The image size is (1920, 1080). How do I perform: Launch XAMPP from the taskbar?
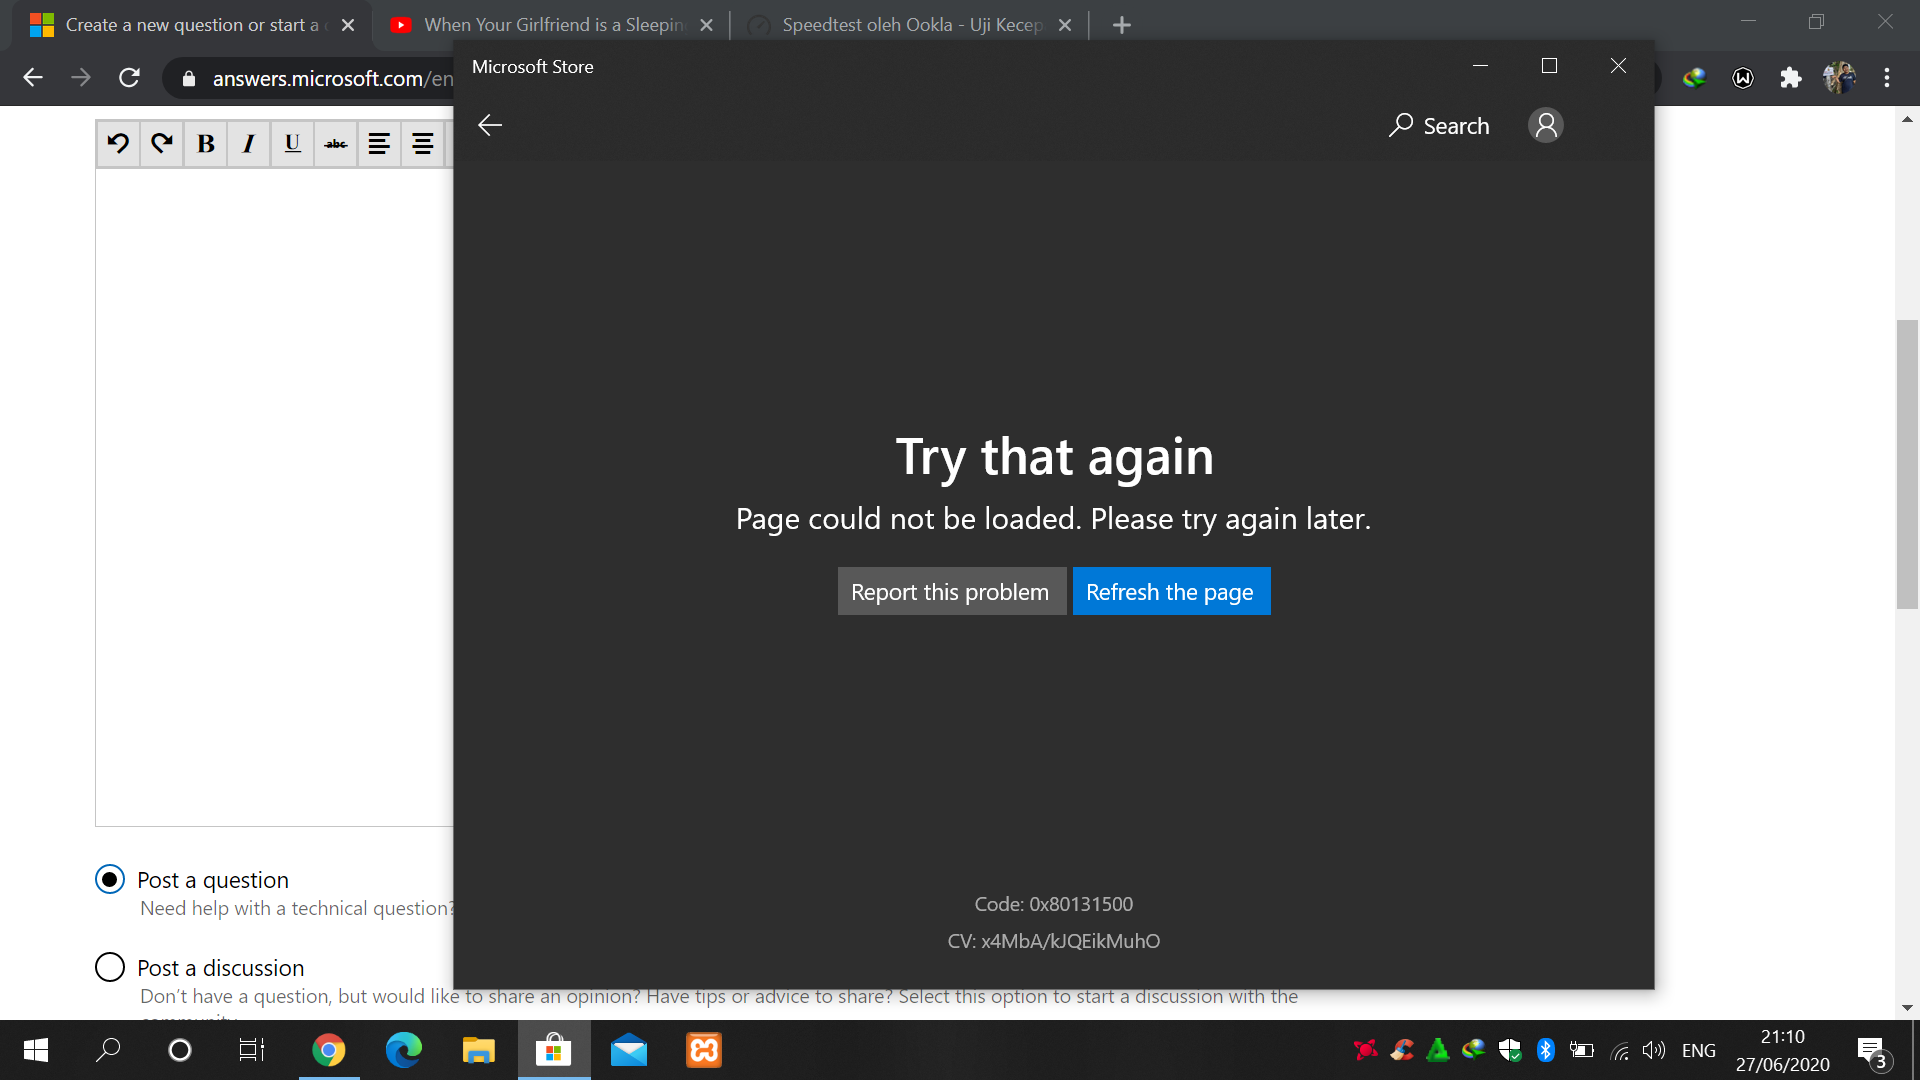pyautogui.click(x=703, y=1050)
